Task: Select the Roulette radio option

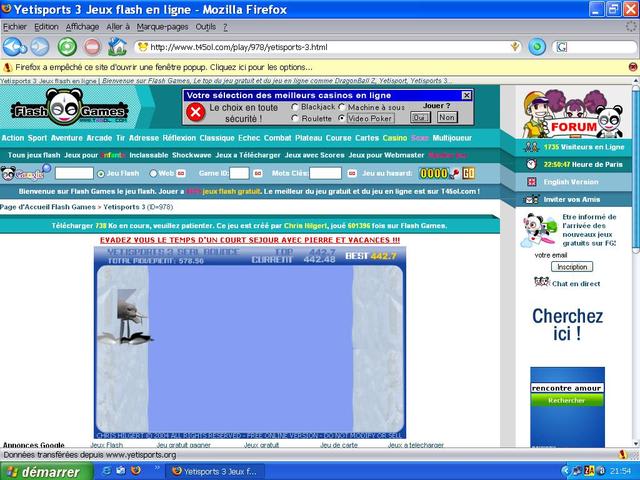Action: click(295, 118)
